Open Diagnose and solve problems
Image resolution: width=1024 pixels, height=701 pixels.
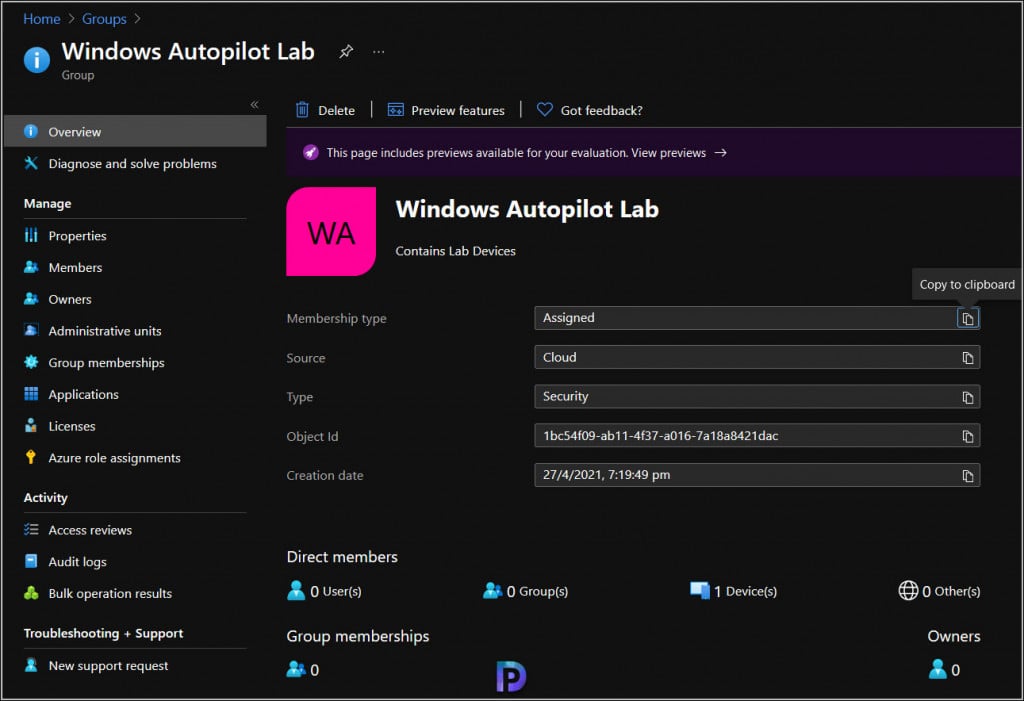[135, 163]
